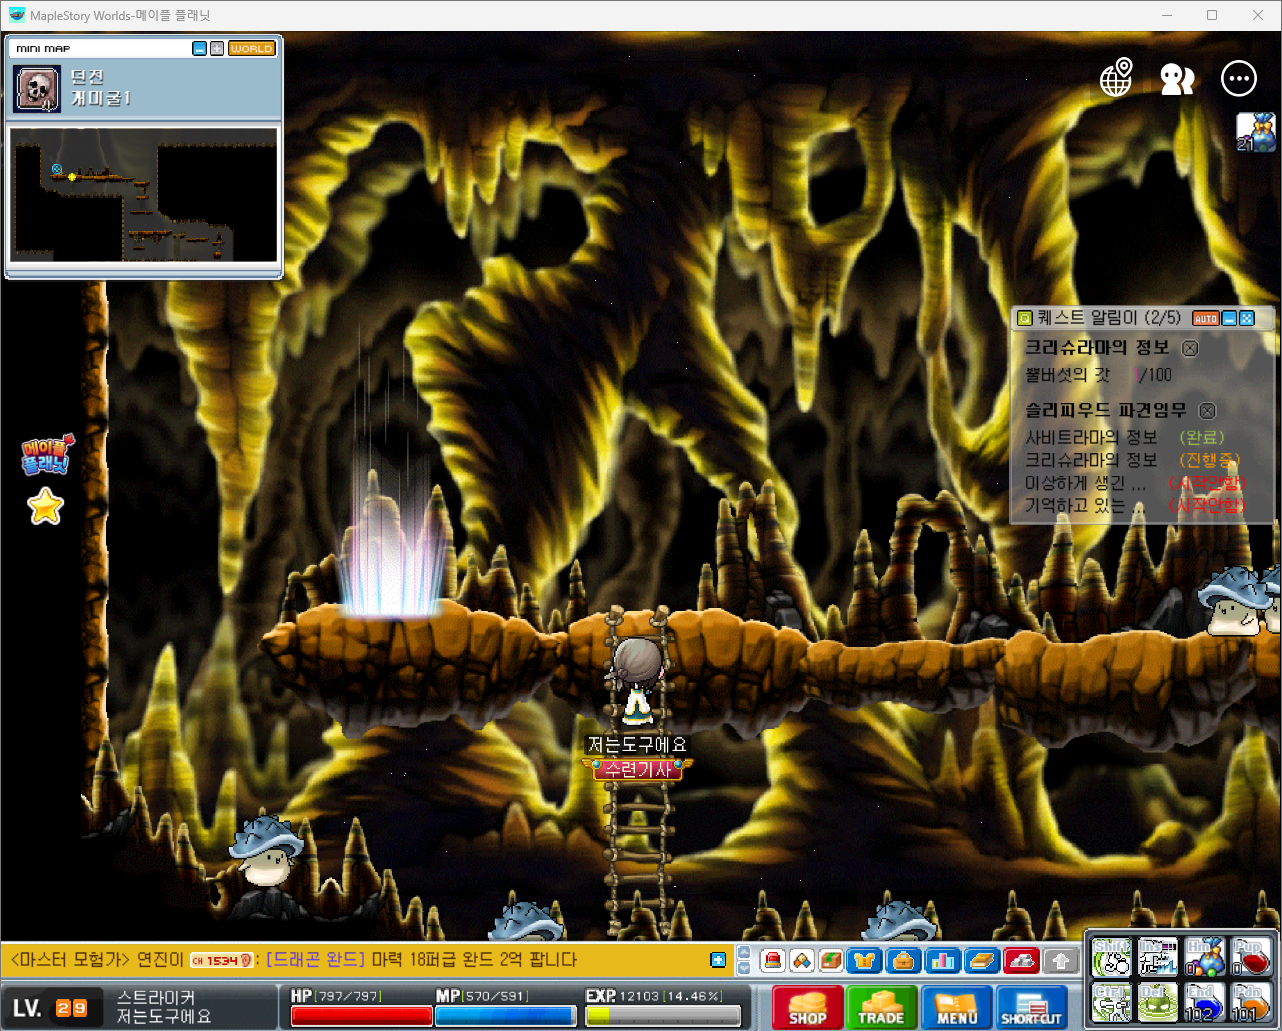Click the red HP bar
This screenshot has height=1031, width=1282.
point(361,1016)
